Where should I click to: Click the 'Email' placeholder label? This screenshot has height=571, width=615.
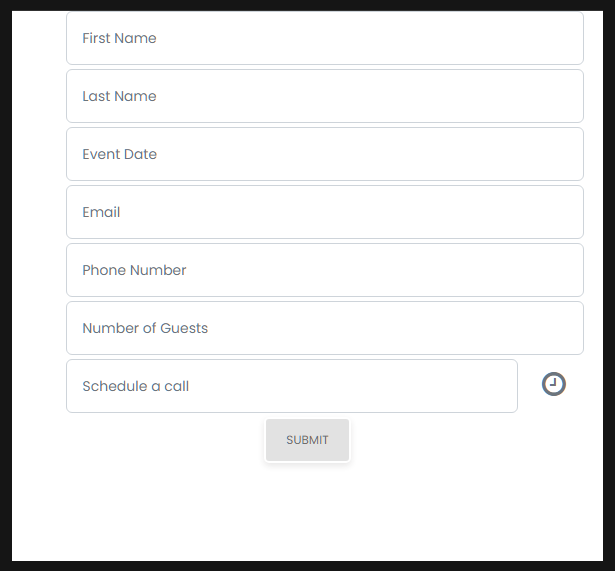tap(101, 212)
